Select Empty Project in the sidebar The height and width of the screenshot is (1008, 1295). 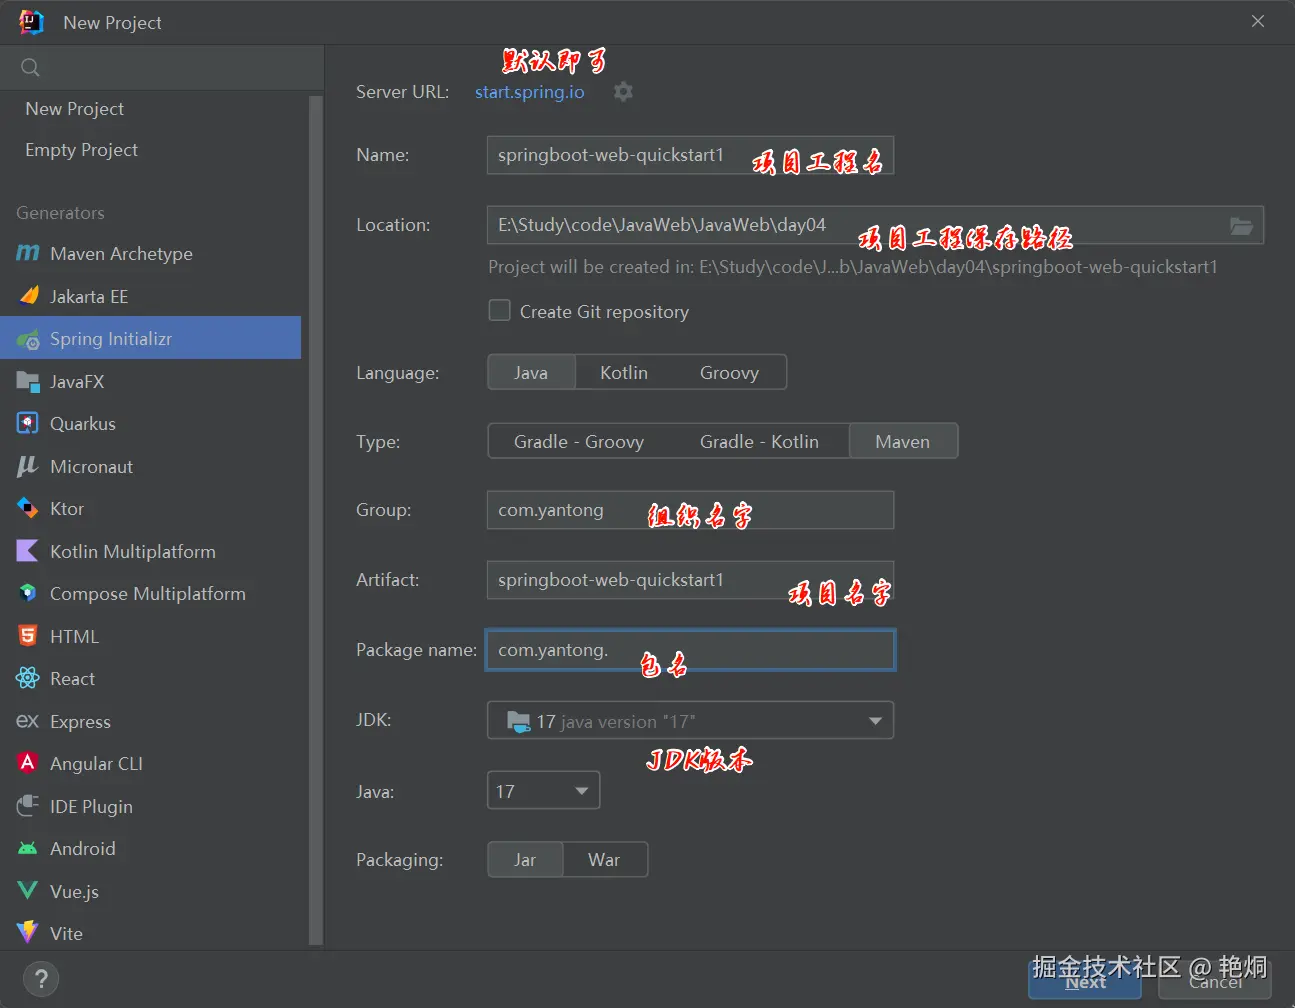point(82,149)
